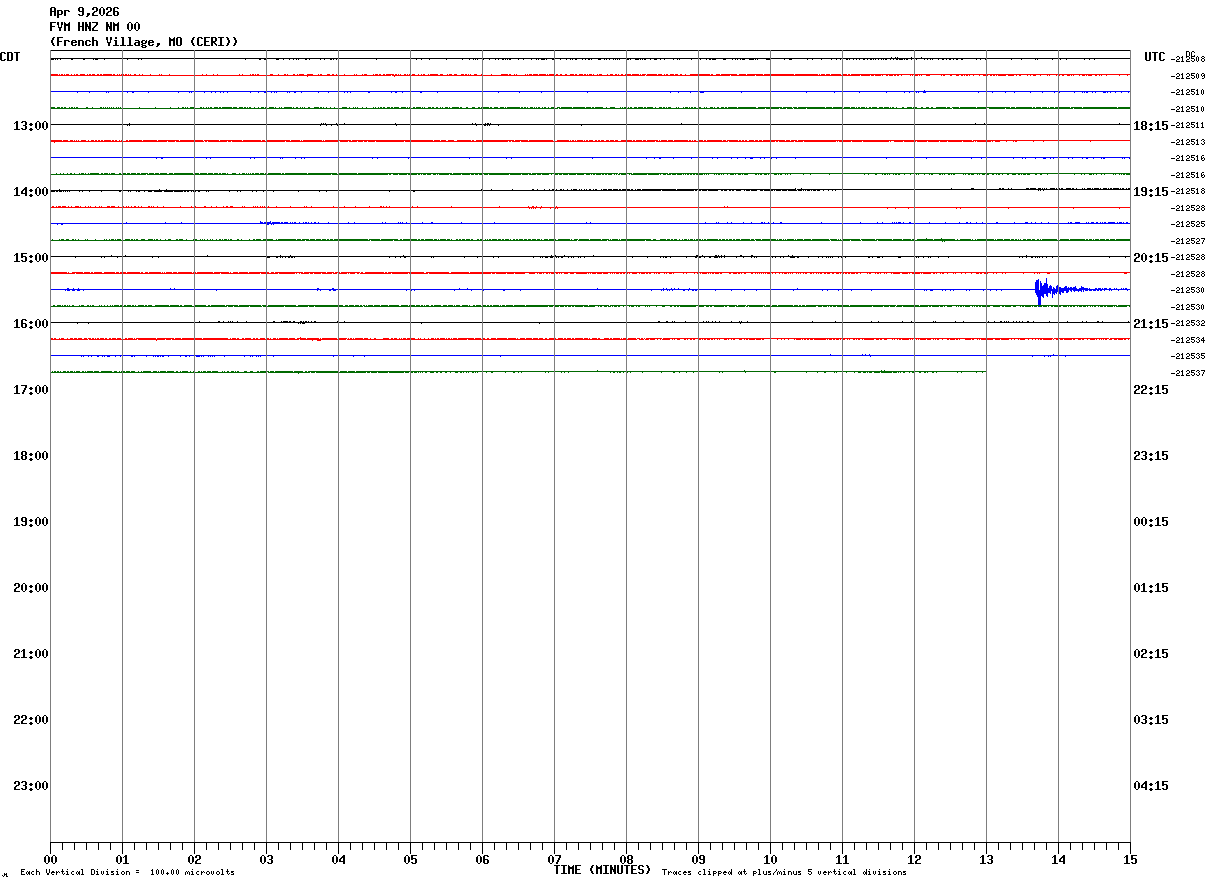Click the 13:00 CDT hour label

pos(31,125)
